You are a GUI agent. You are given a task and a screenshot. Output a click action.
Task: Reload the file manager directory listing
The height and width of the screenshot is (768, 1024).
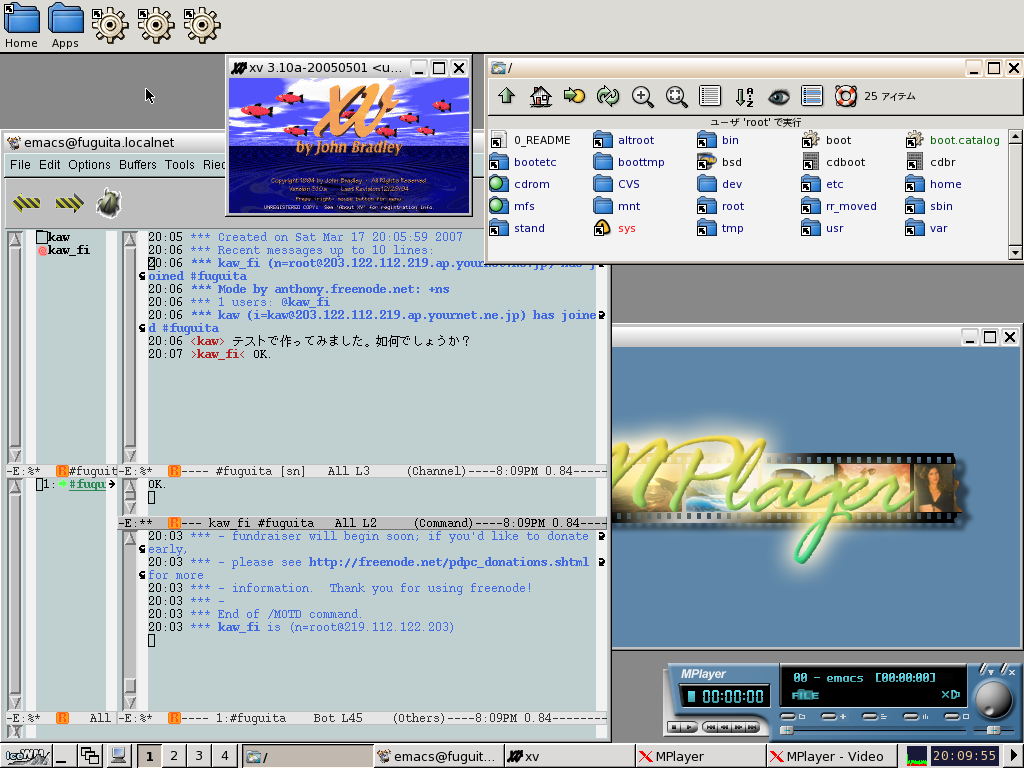coord(607,96)
